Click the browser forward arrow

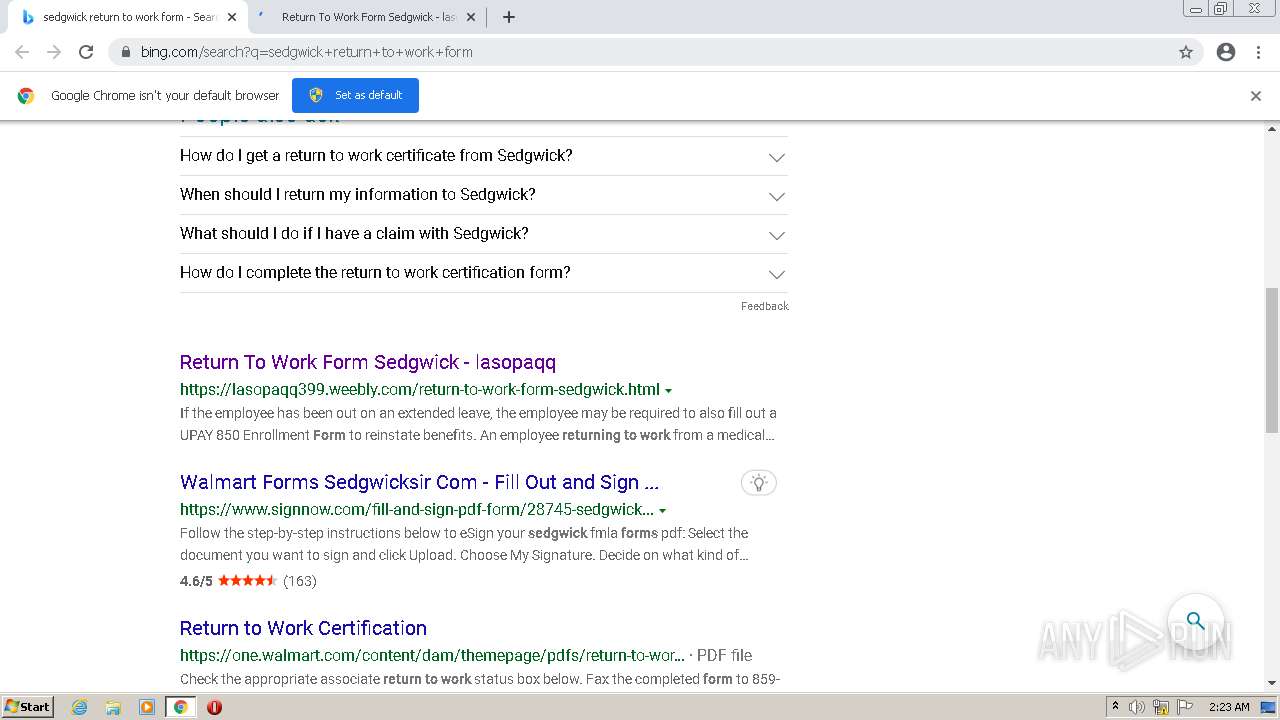pos(54,52)
